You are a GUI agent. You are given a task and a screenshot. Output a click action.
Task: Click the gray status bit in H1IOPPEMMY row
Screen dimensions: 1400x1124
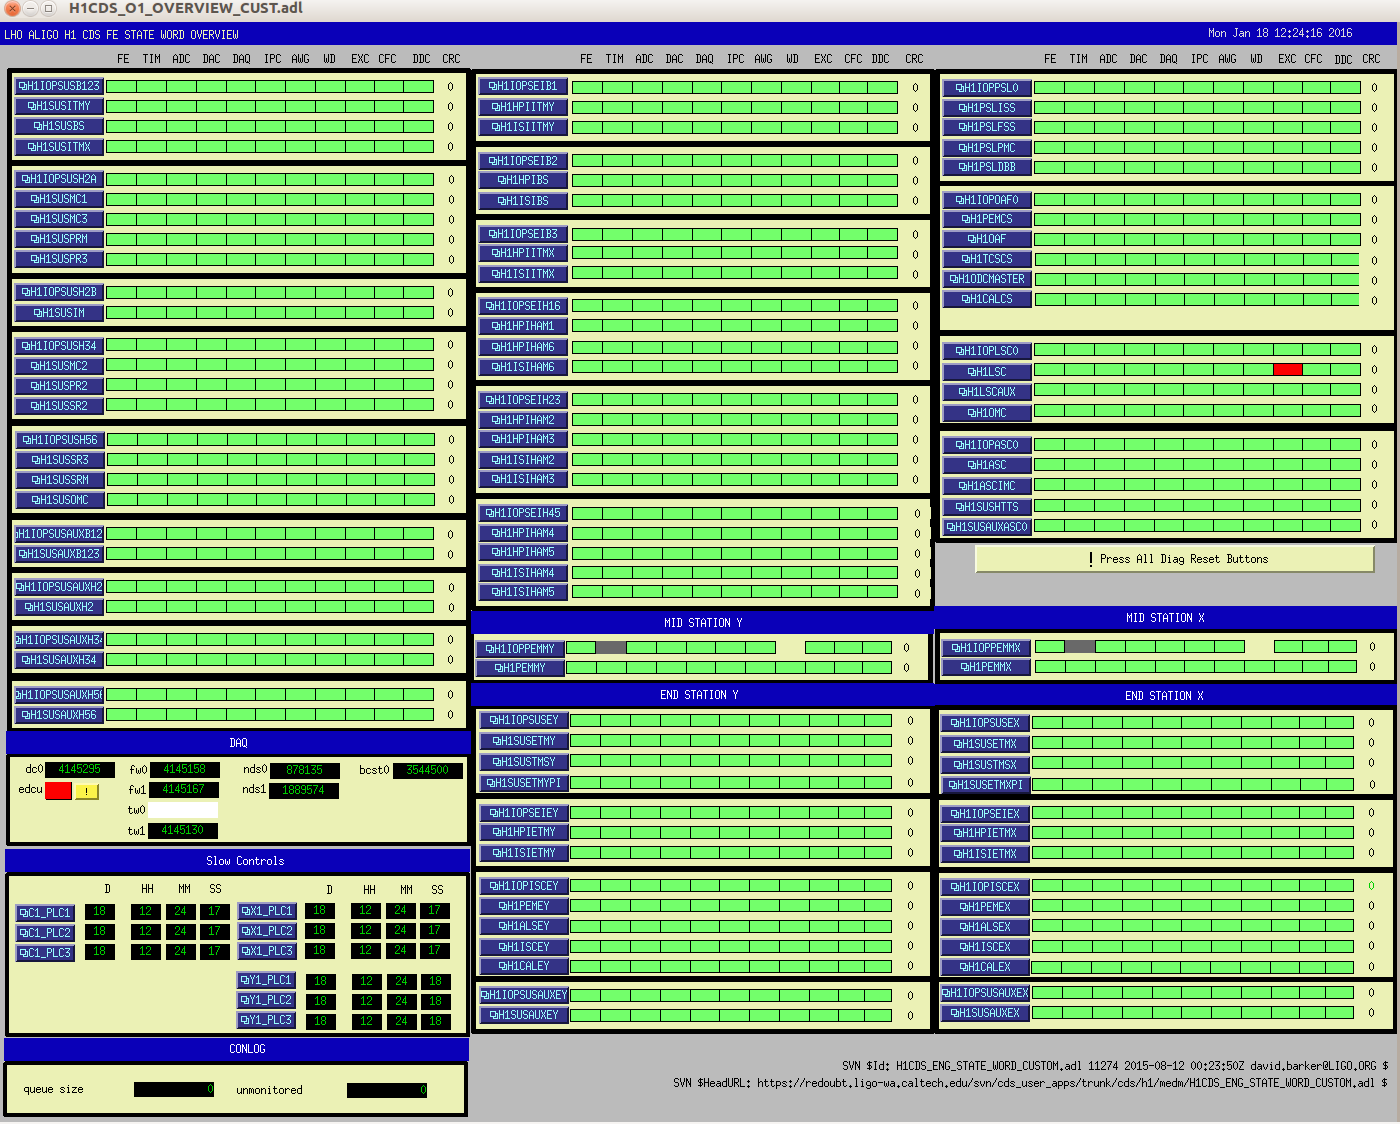610,648
